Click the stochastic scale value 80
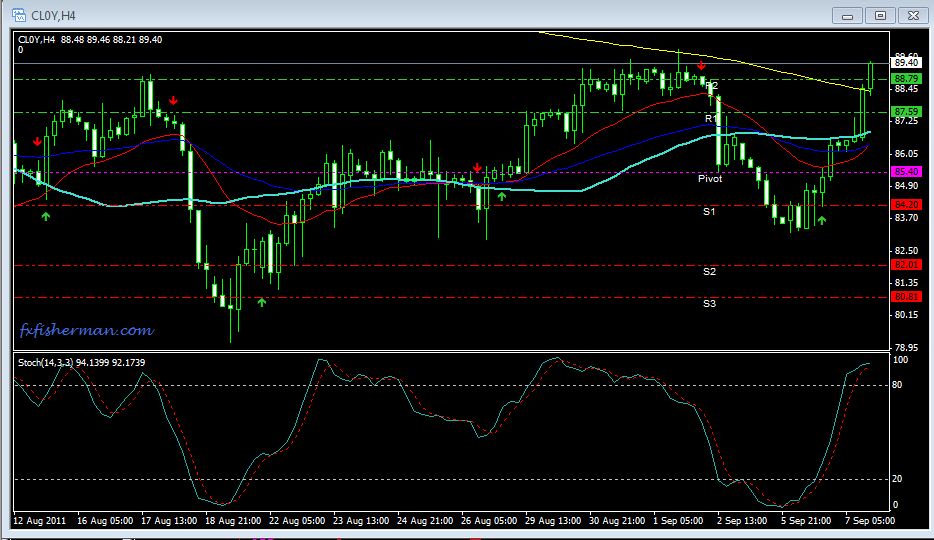The height and width of the screenshot is (540, 934). [897, 385]
